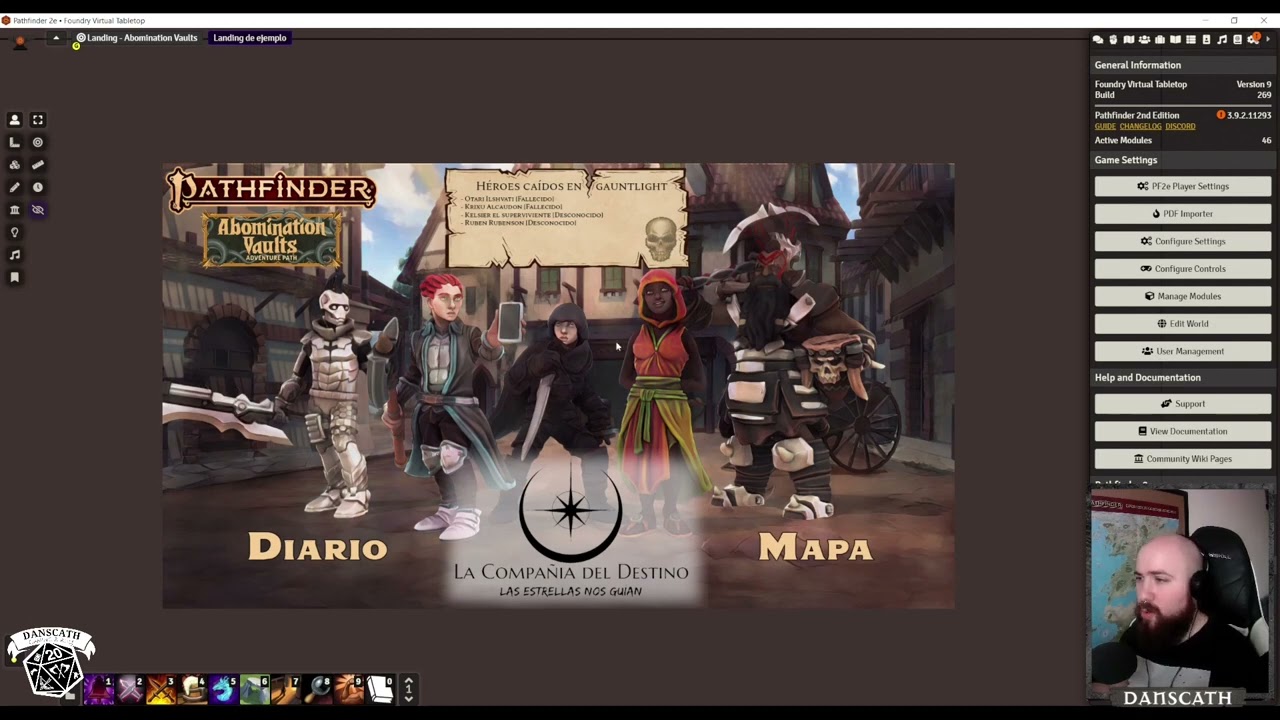Open the Journal book sidebar tab

pos(1175,39)
